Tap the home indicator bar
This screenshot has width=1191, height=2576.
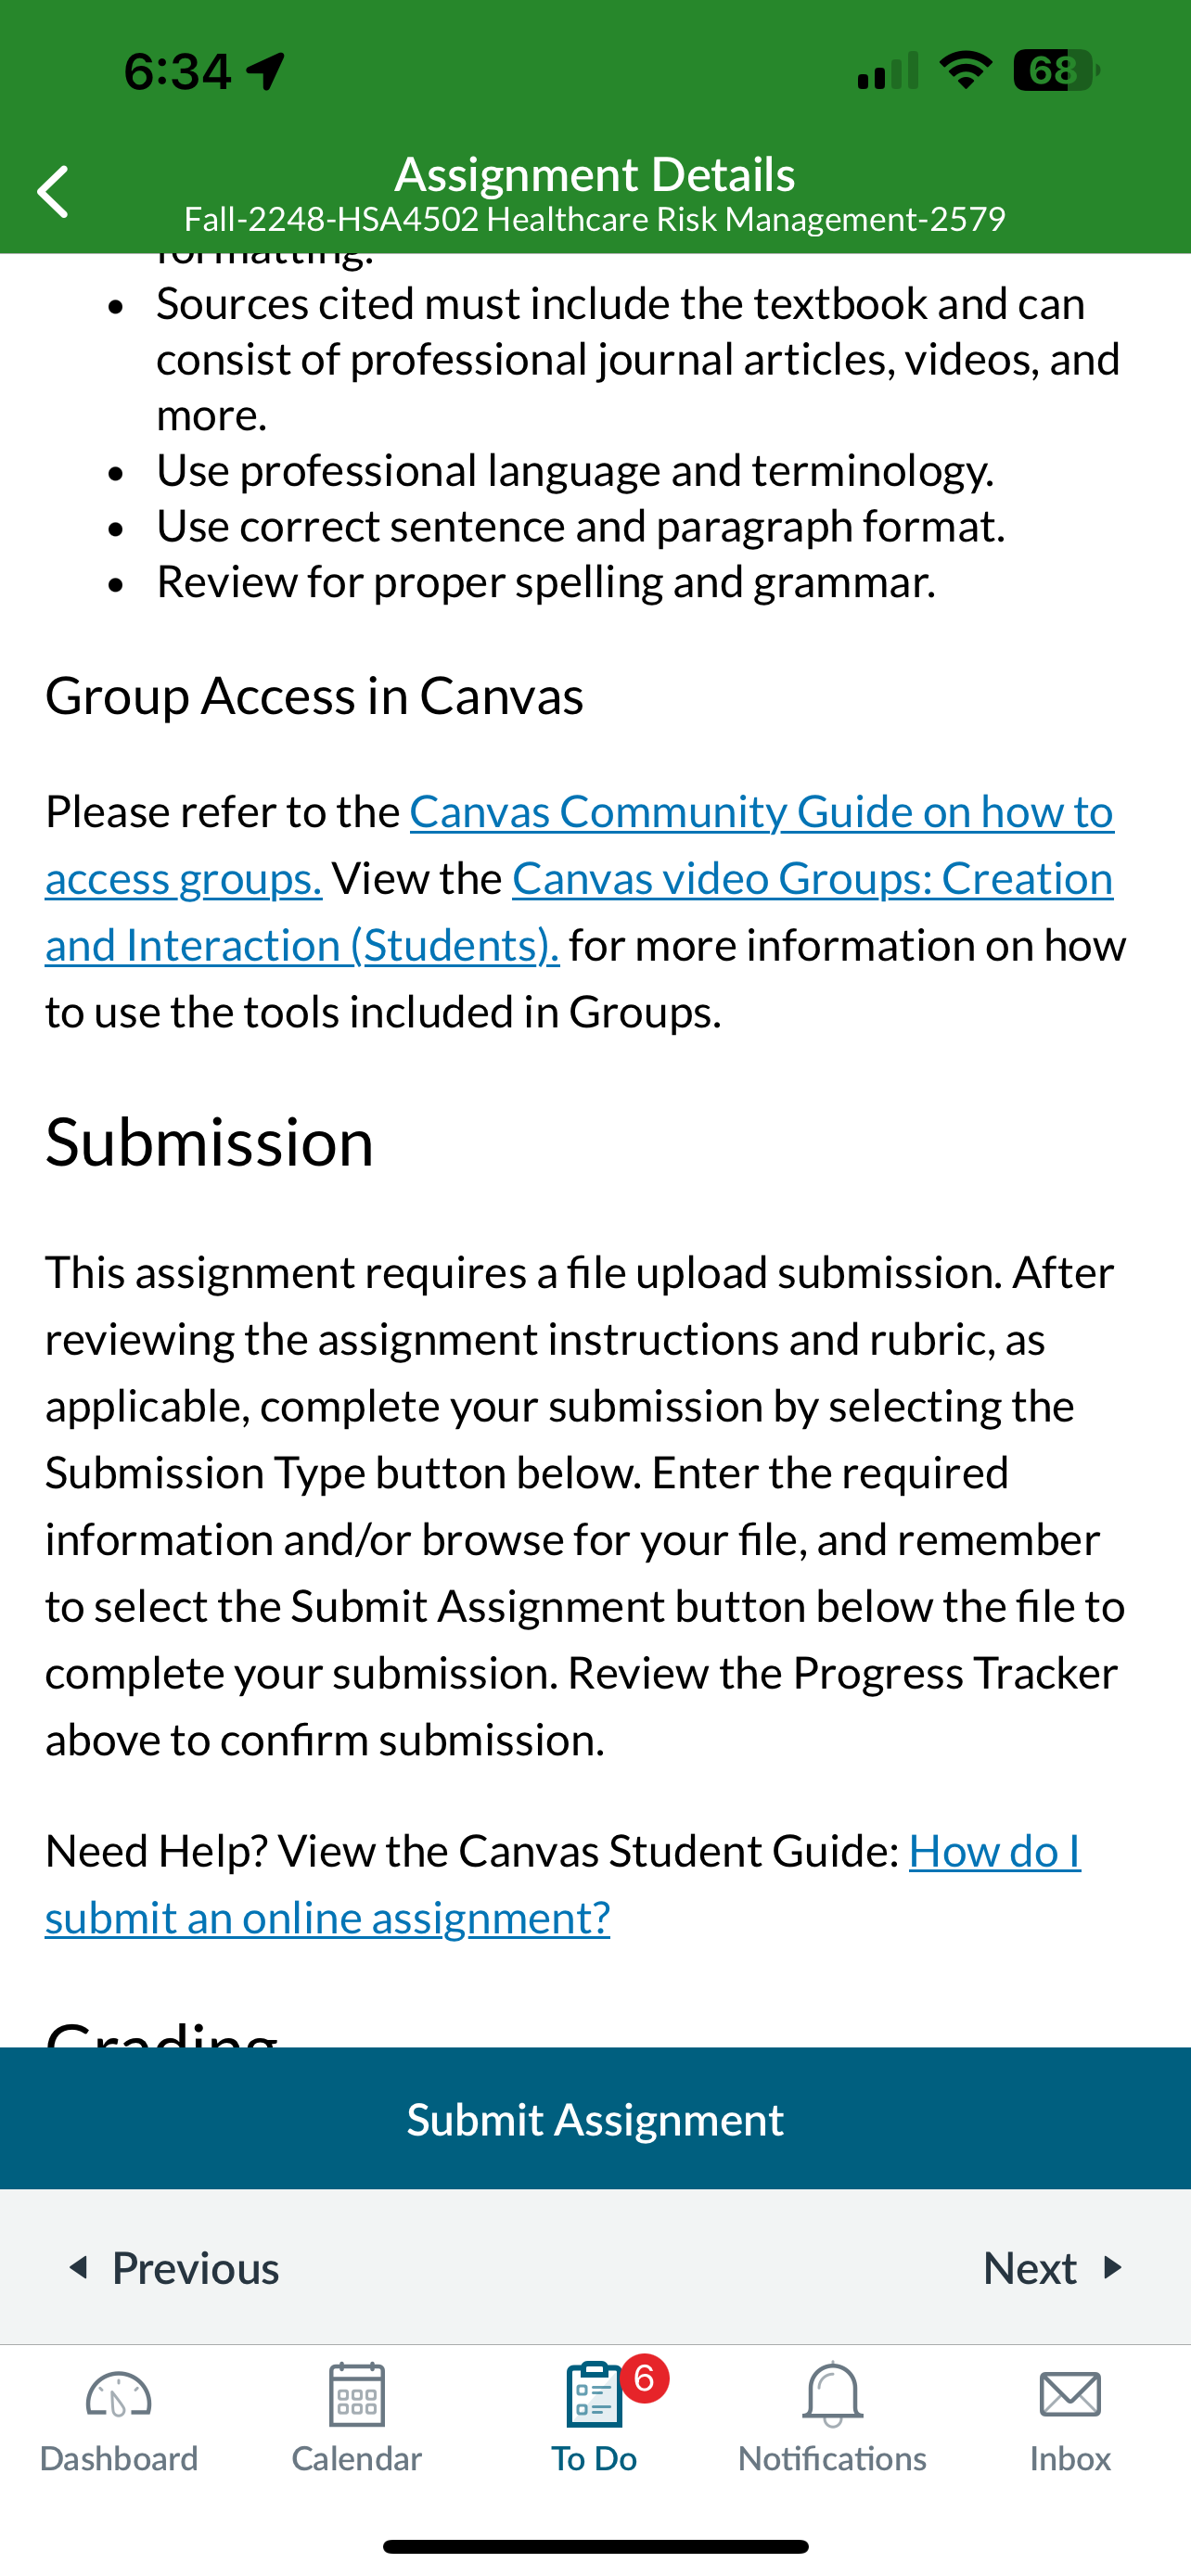click(595, 2546)
